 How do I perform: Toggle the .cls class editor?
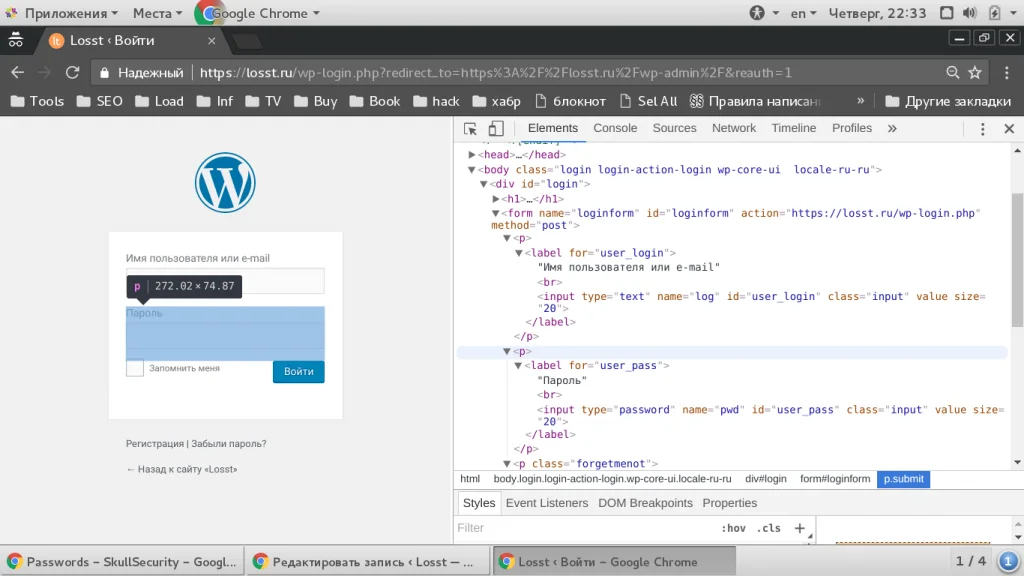pyautogui.click(x=769, y=528)
